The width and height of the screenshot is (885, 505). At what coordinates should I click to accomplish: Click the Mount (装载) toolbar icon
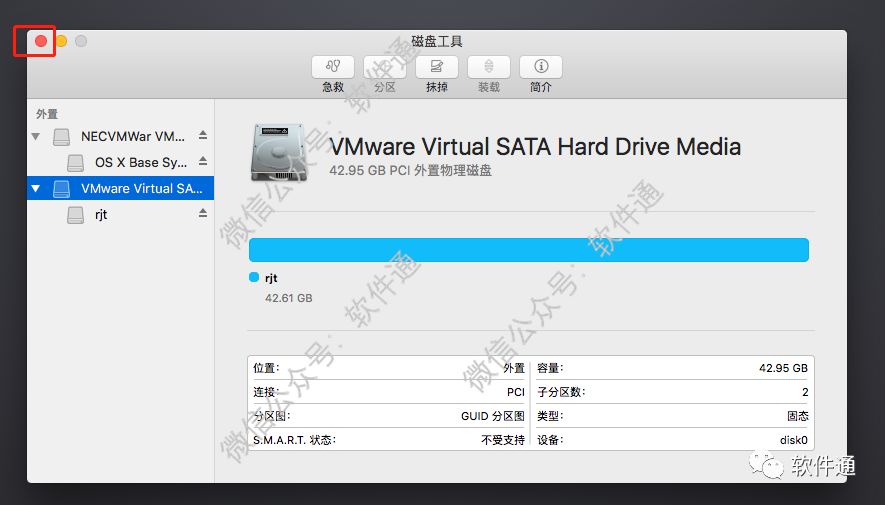tap(489, 67)
